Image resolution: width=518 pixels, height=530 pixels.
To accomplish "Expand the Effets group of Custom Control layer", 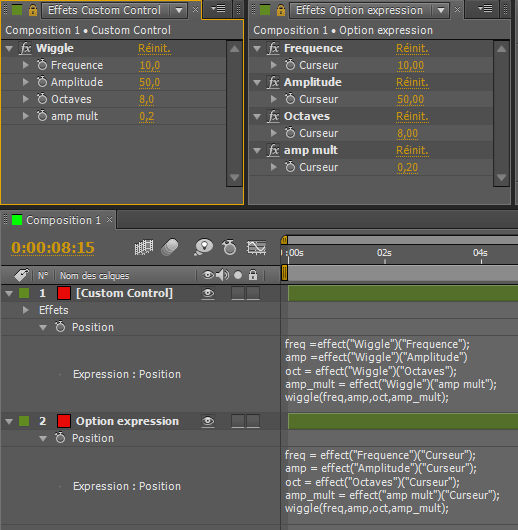I will click(25, 310).
